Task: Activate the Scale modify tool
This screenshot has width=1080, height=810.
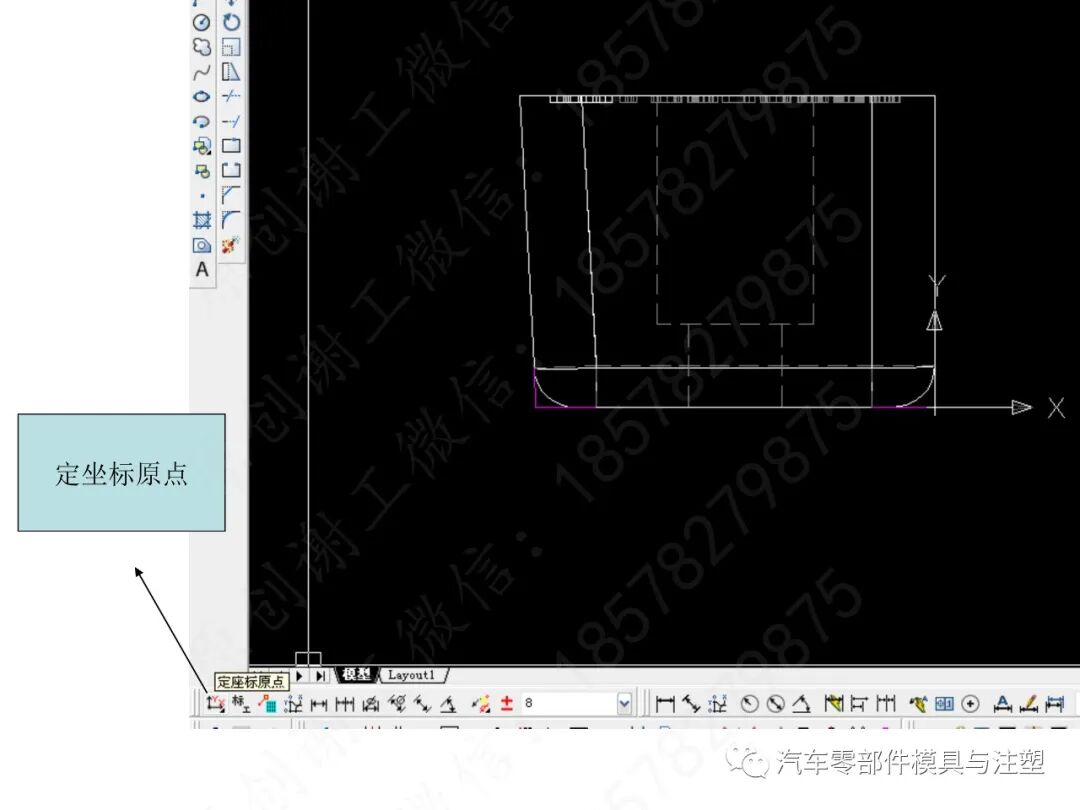Action: [x=231, y=47]
